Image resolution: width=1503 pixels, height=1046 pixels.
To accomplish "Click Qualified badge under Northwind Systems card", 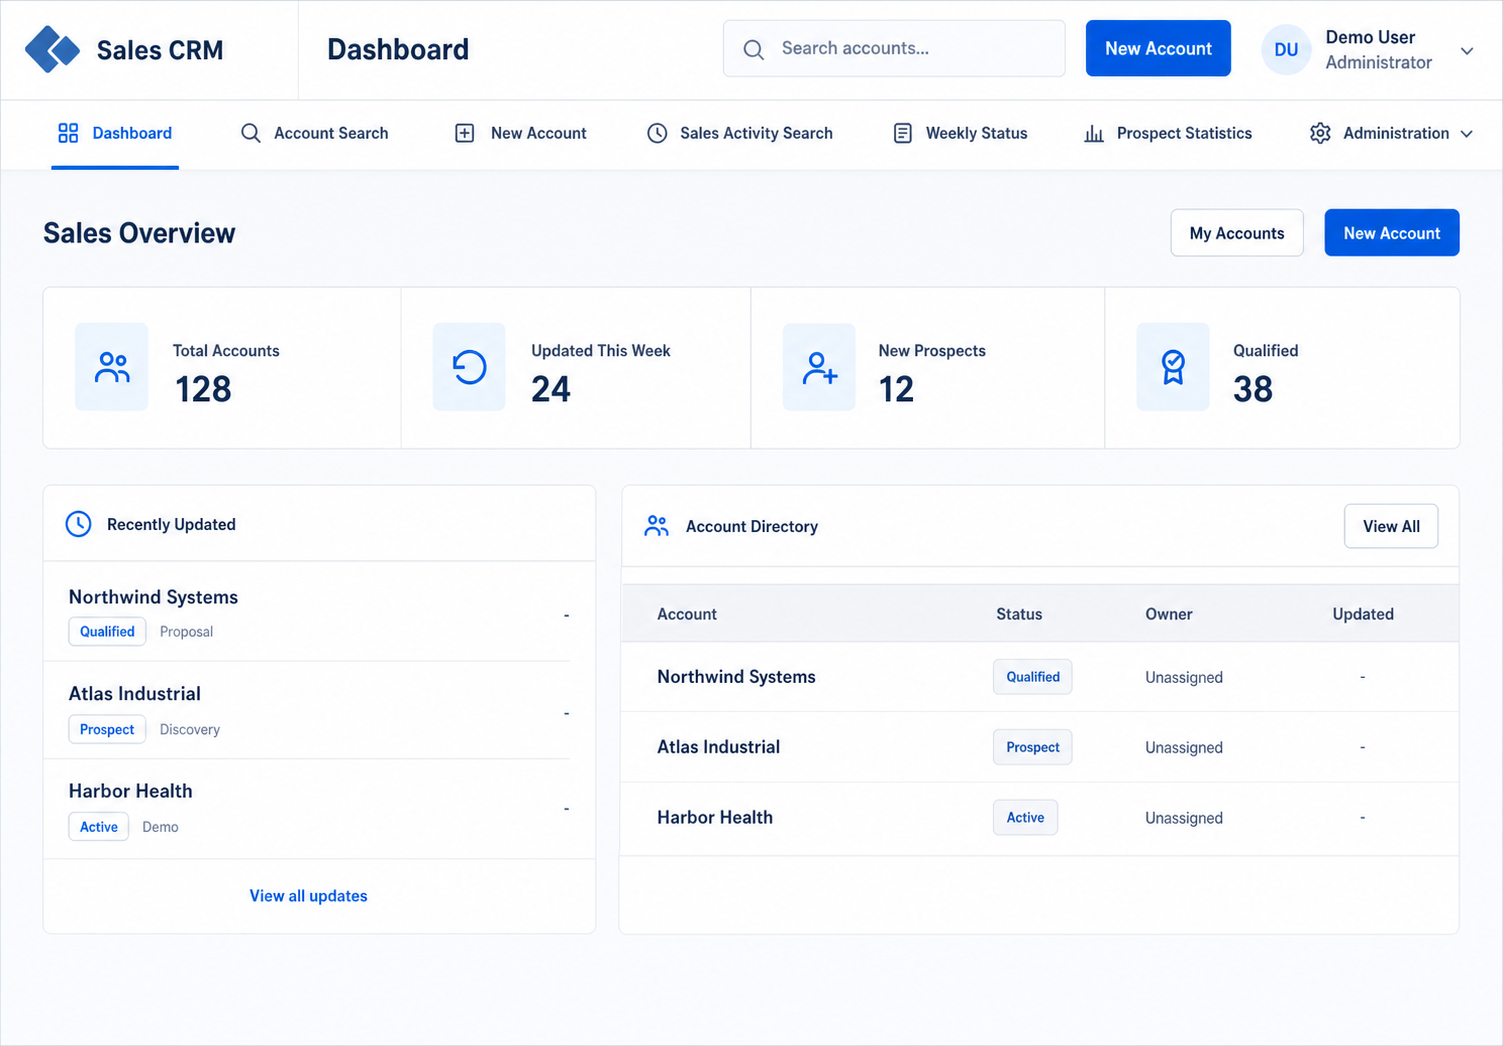I will pyautogui.click(x=107, y=632).
